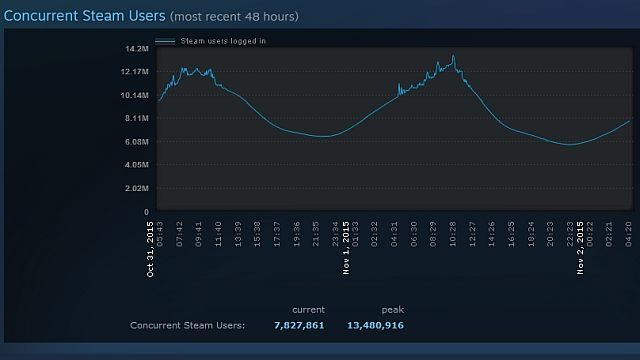
Task: Click the 01:33 time label
Action: coord(355,234)
